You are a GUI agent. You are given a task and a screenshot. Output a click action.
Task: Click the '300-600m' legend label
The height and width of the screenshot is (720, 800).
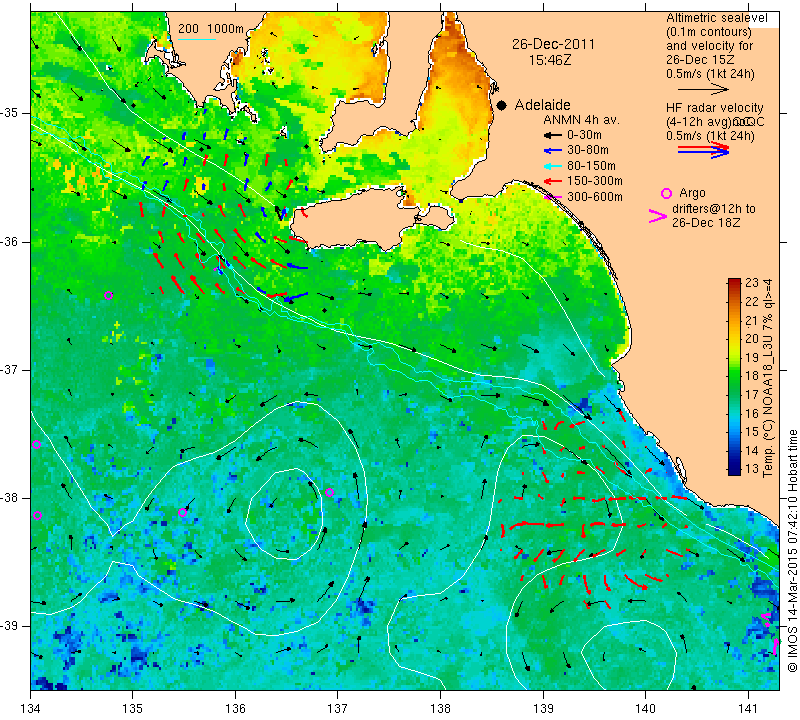595,197
